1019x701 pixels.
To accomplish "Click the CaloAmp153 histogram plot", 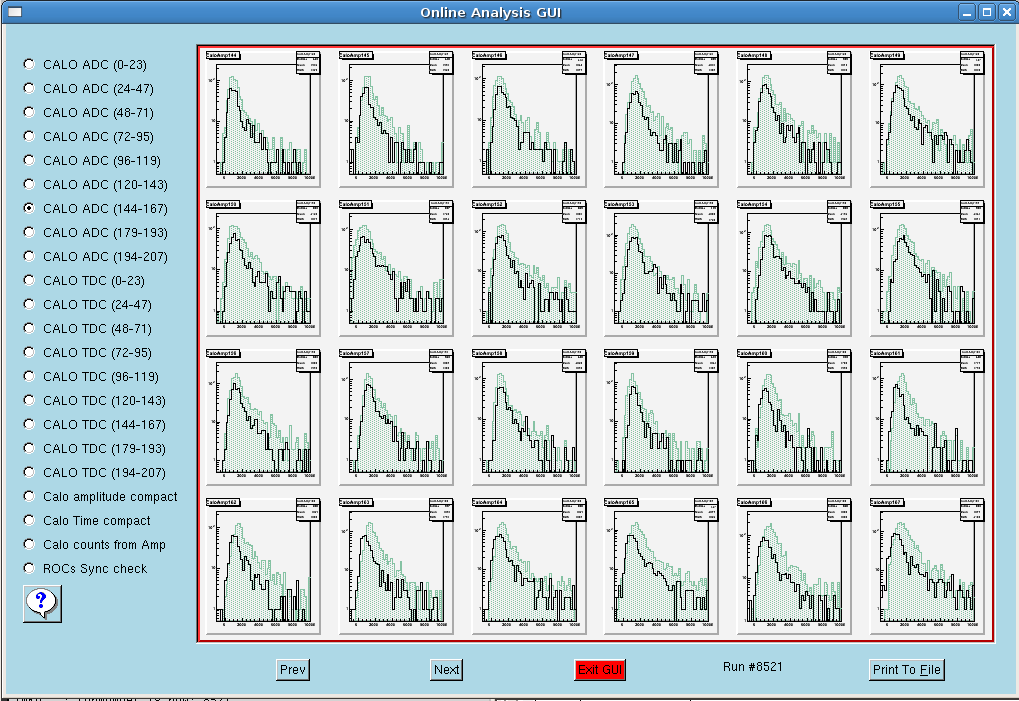I will click(x=661, y=268).
